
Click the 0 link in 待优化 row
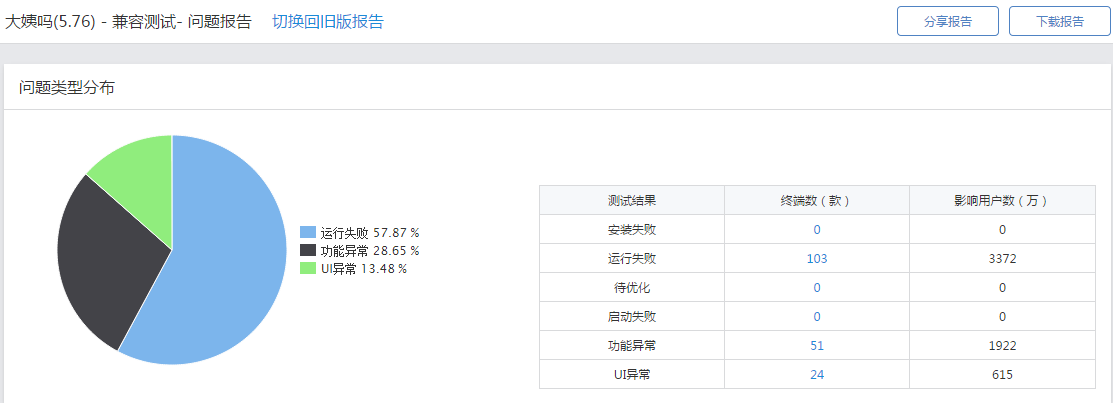[x=816, y=287]
